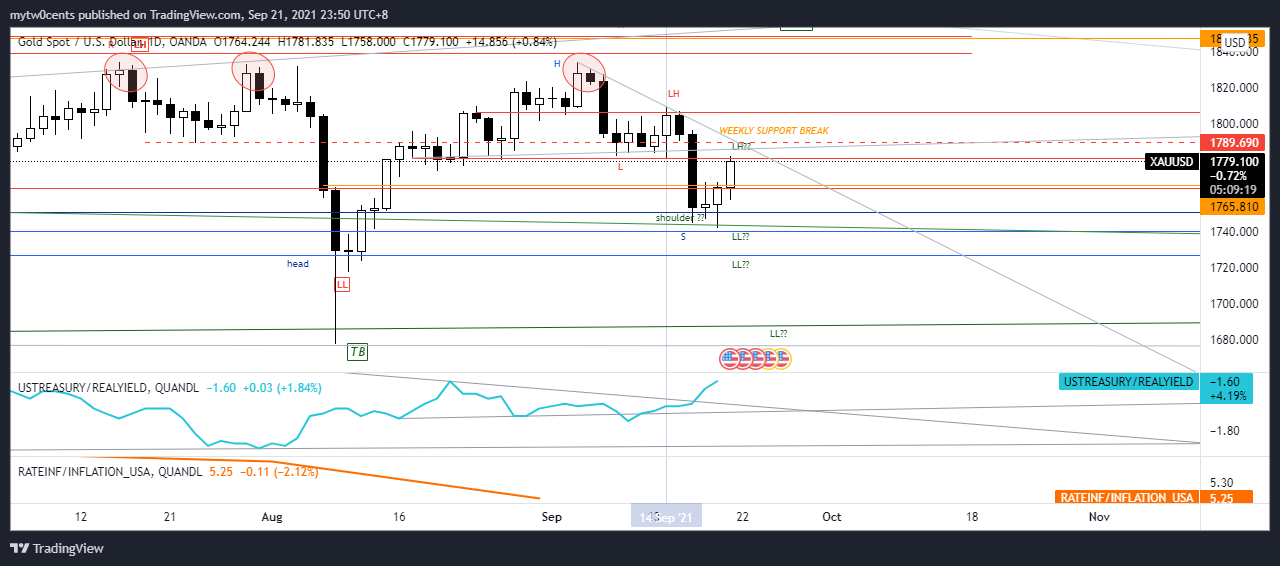
Task: Click the -1.80 level on the real yield axis
Action: pos(1225,431)
